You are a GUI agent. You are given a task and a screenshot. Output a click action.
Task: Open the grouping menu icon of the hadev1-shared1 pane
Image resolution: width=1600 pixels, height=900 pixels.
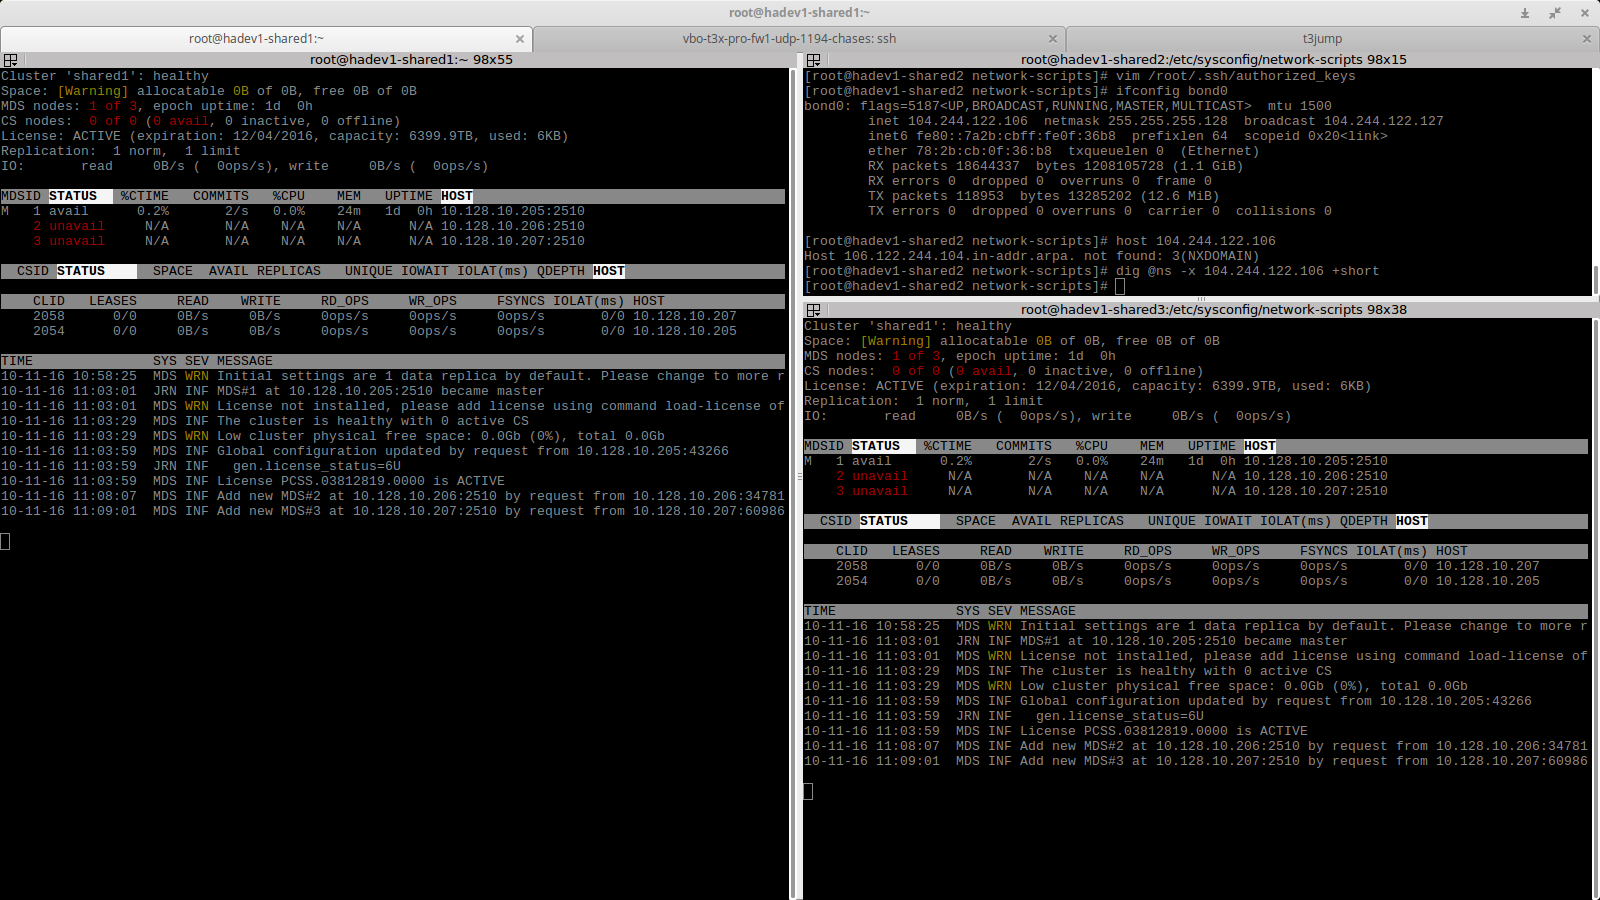pos(10,60)
